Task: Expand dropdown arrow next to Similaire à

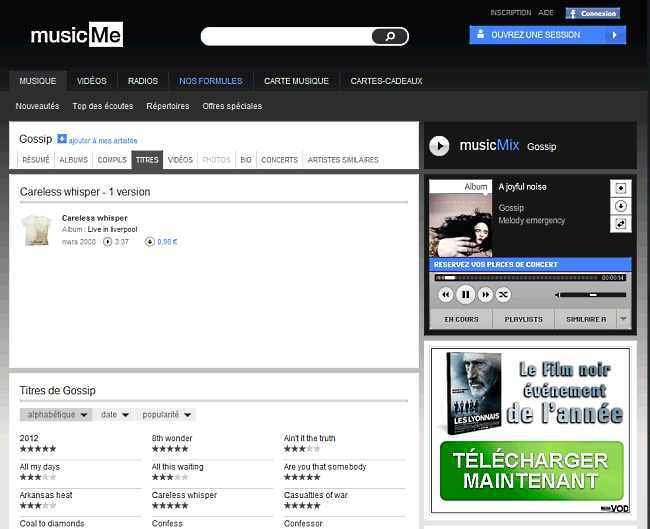Action: pyautogui.click(x=623, y=319)
